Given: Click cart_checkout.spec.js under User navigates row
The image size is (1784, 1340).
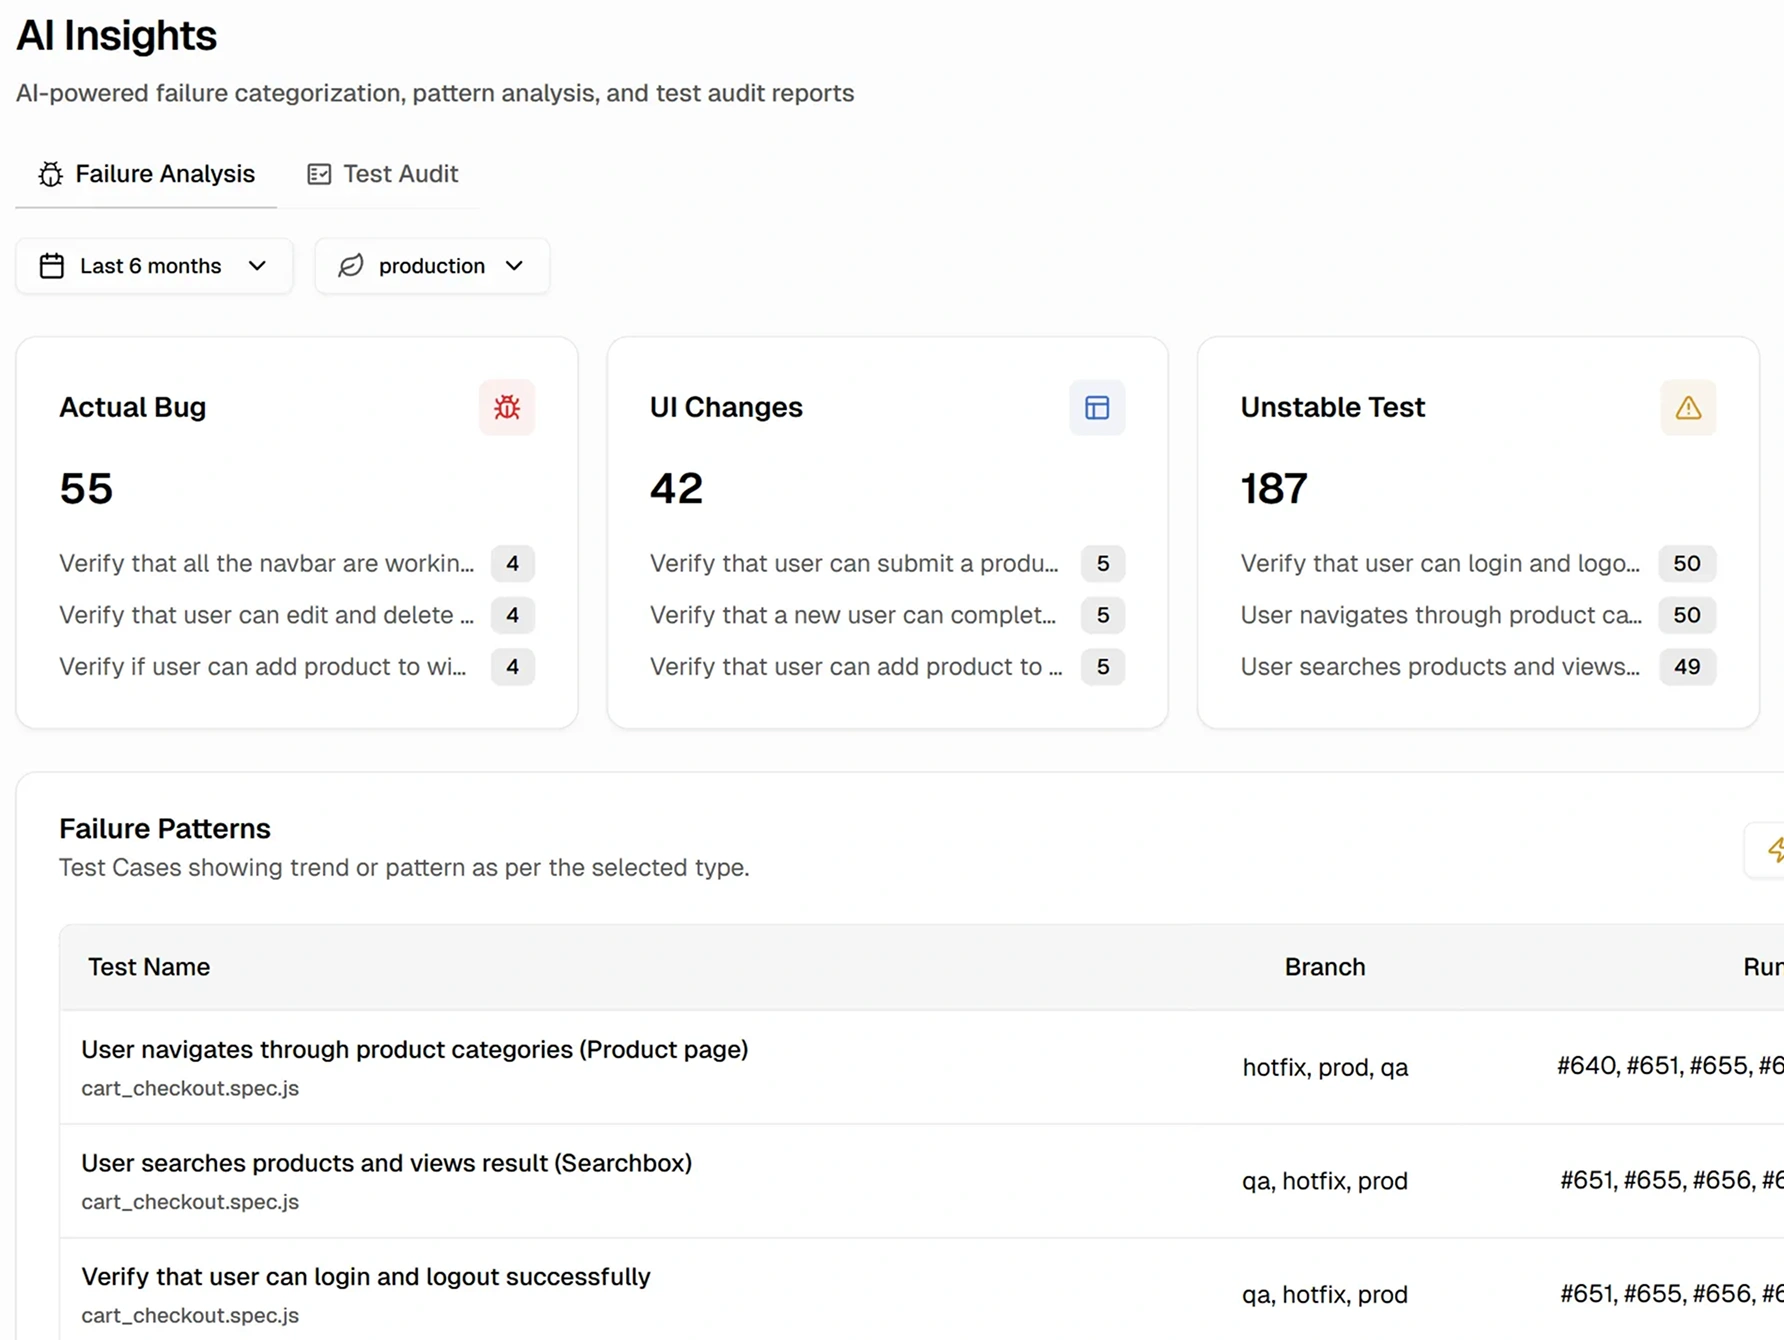Looking at the screenshot, I should pyautogui.click(x=190, y=1088).
